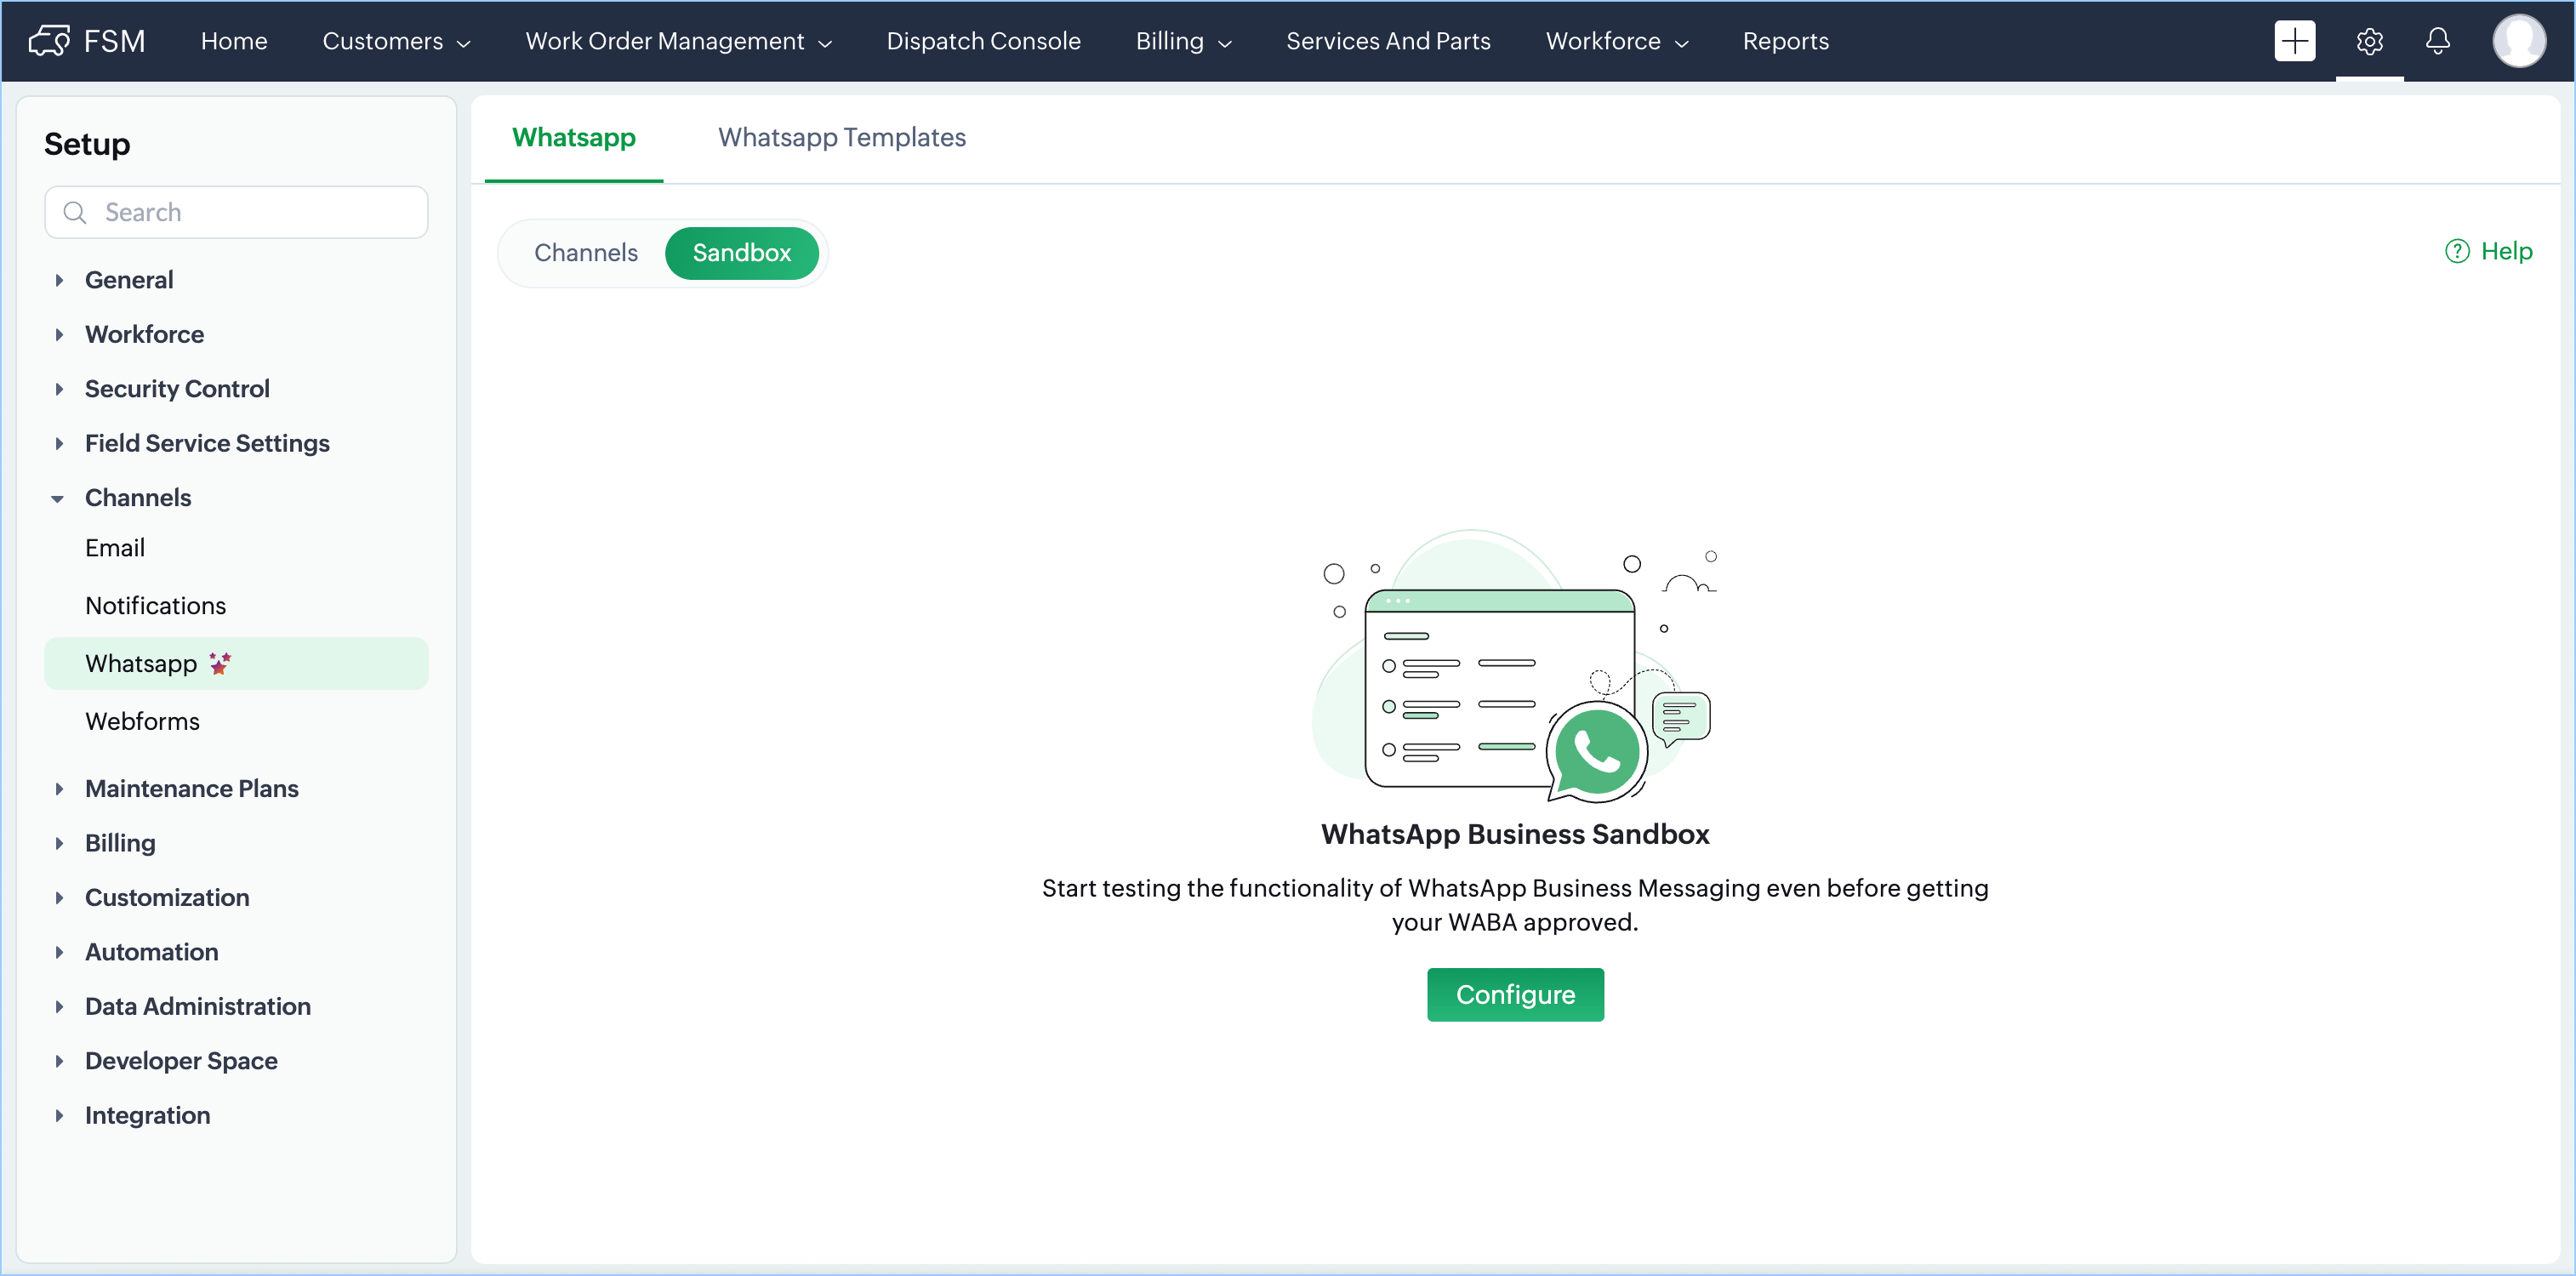Go to Home in the navigation
2576x1276 pixels.
234,41
